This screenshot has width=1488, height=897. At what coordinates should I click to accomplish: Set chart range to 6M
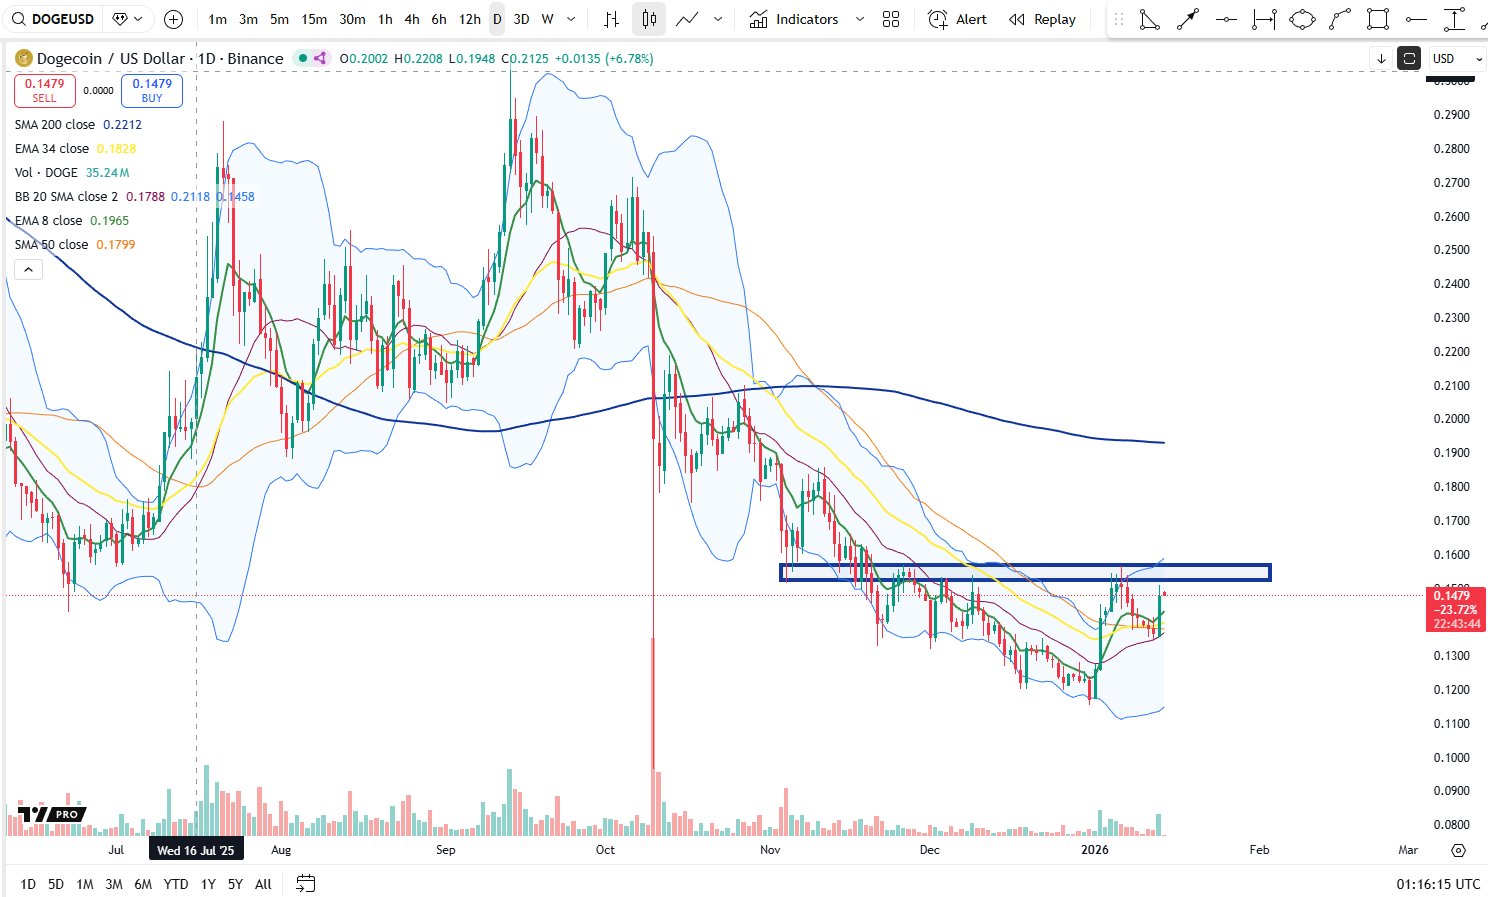[x=143, y=884]
